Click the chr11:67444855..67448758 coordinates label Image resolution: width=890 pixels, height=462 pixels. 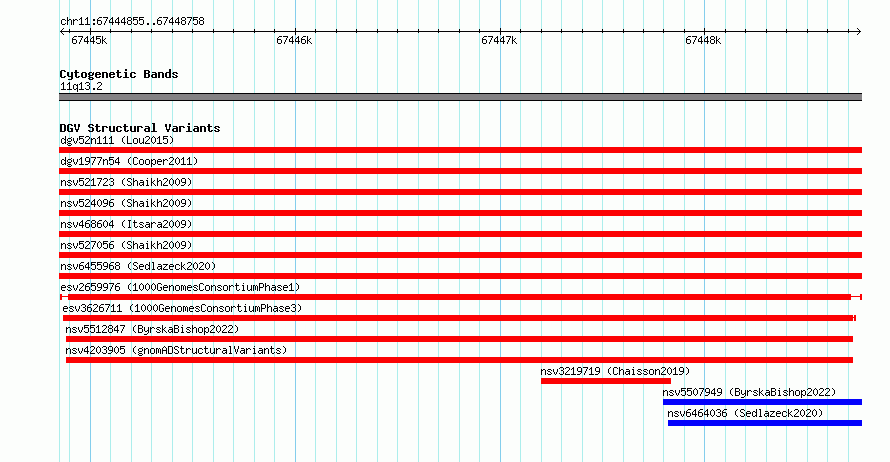point(132,22)
